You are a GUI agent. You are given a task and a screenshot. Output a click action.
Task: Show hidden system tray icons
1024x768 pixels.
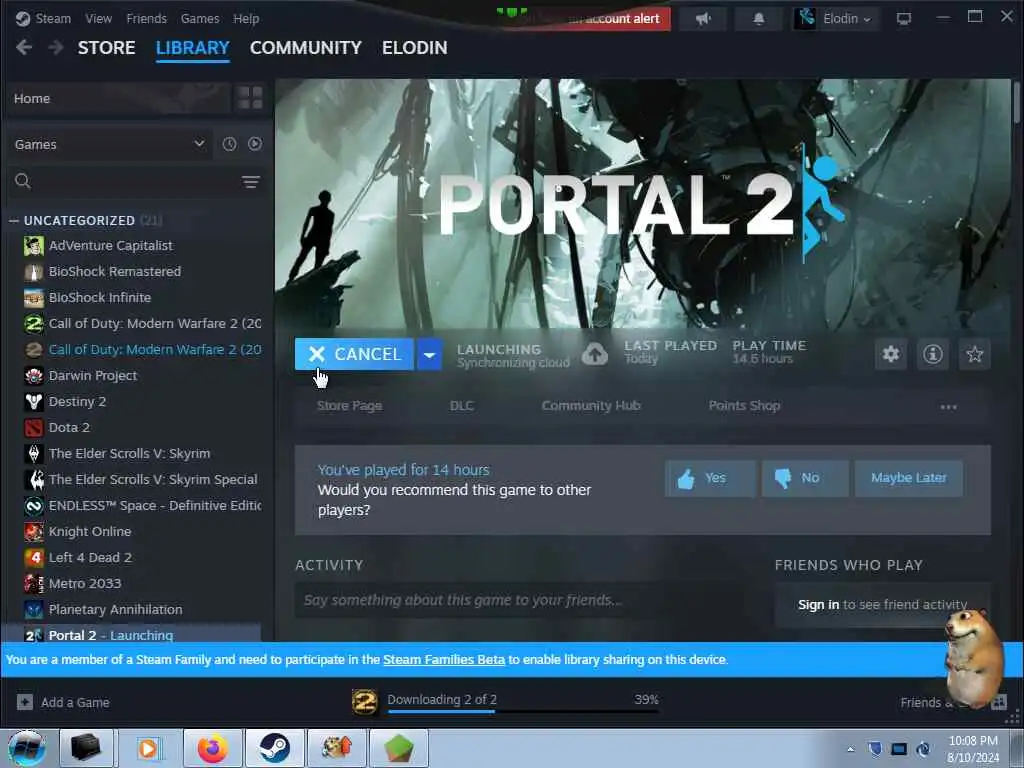click(850, 750)
